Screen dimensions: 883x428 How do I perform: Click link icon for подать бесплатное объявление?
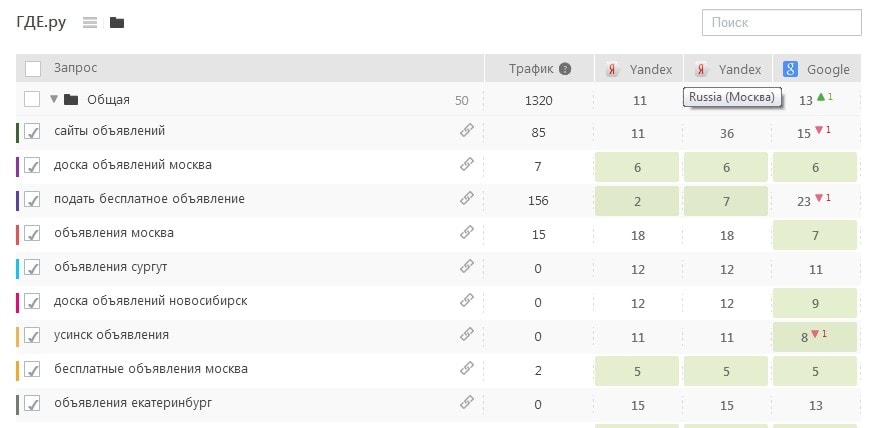pos(466,198)
